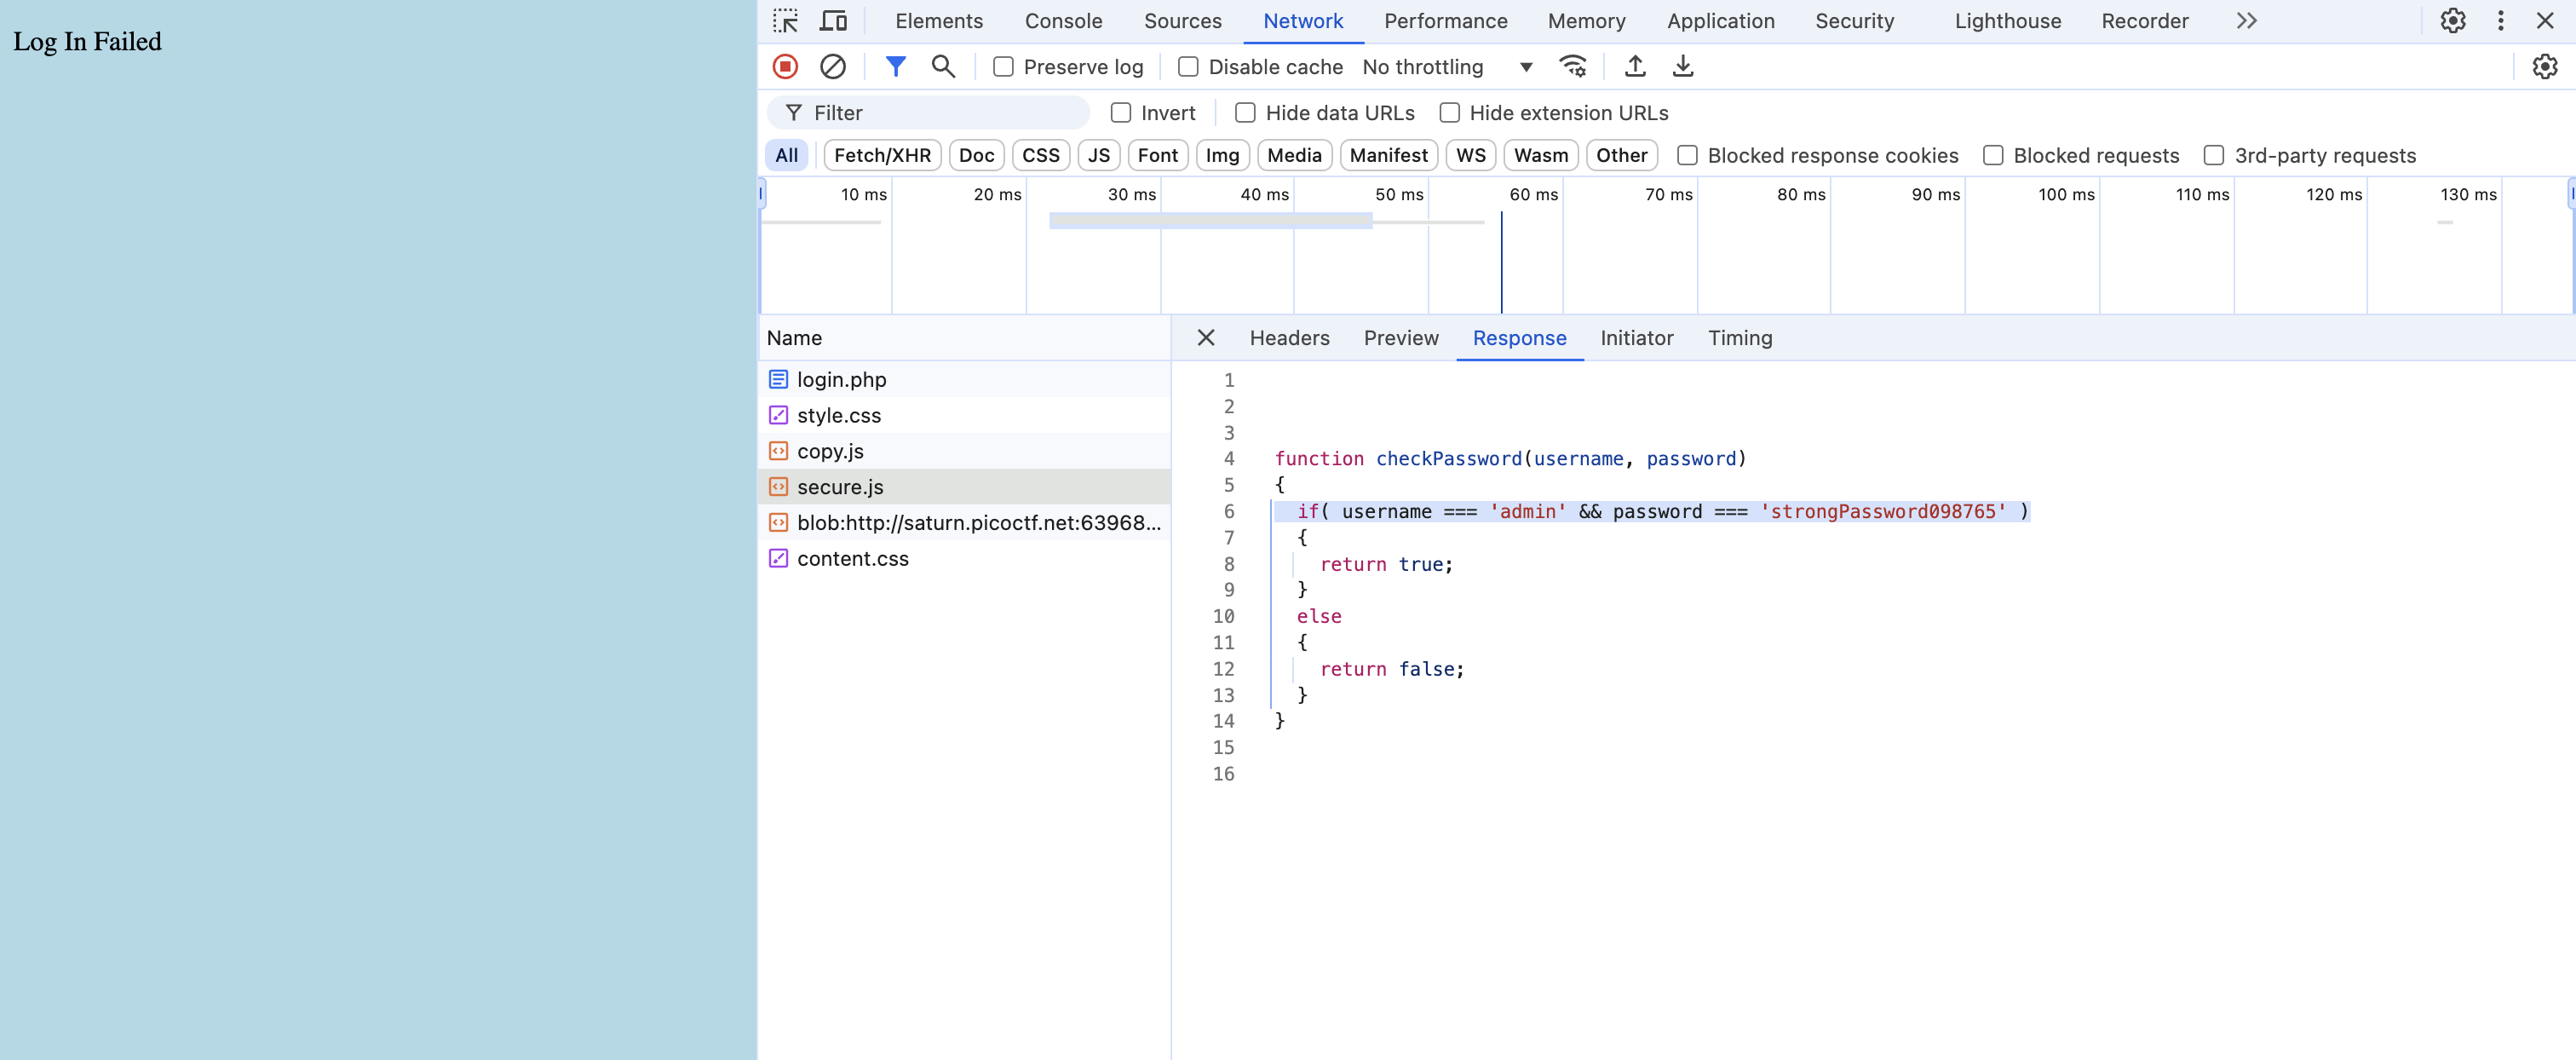Open the Memory tab

click(1586, 21)
